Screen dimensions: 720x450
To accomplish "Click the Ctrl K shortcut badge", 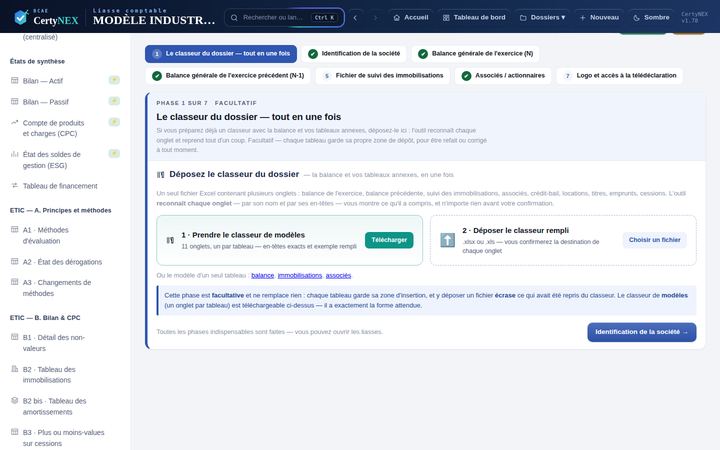I will click(325, 17).
